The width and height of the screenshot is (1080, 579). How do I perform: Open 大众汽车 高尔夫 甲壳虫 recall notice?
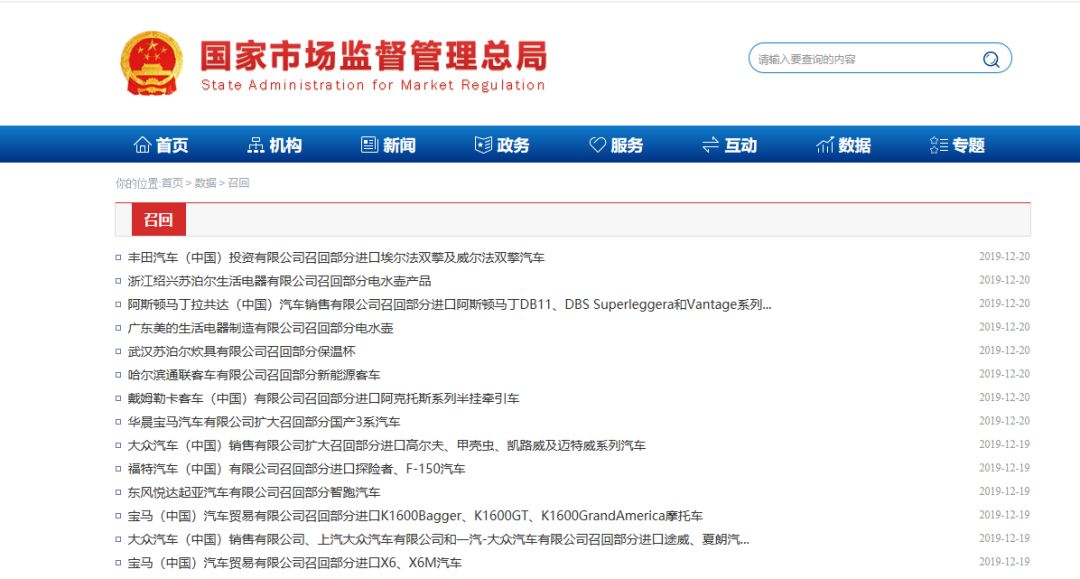click(386, 445)
